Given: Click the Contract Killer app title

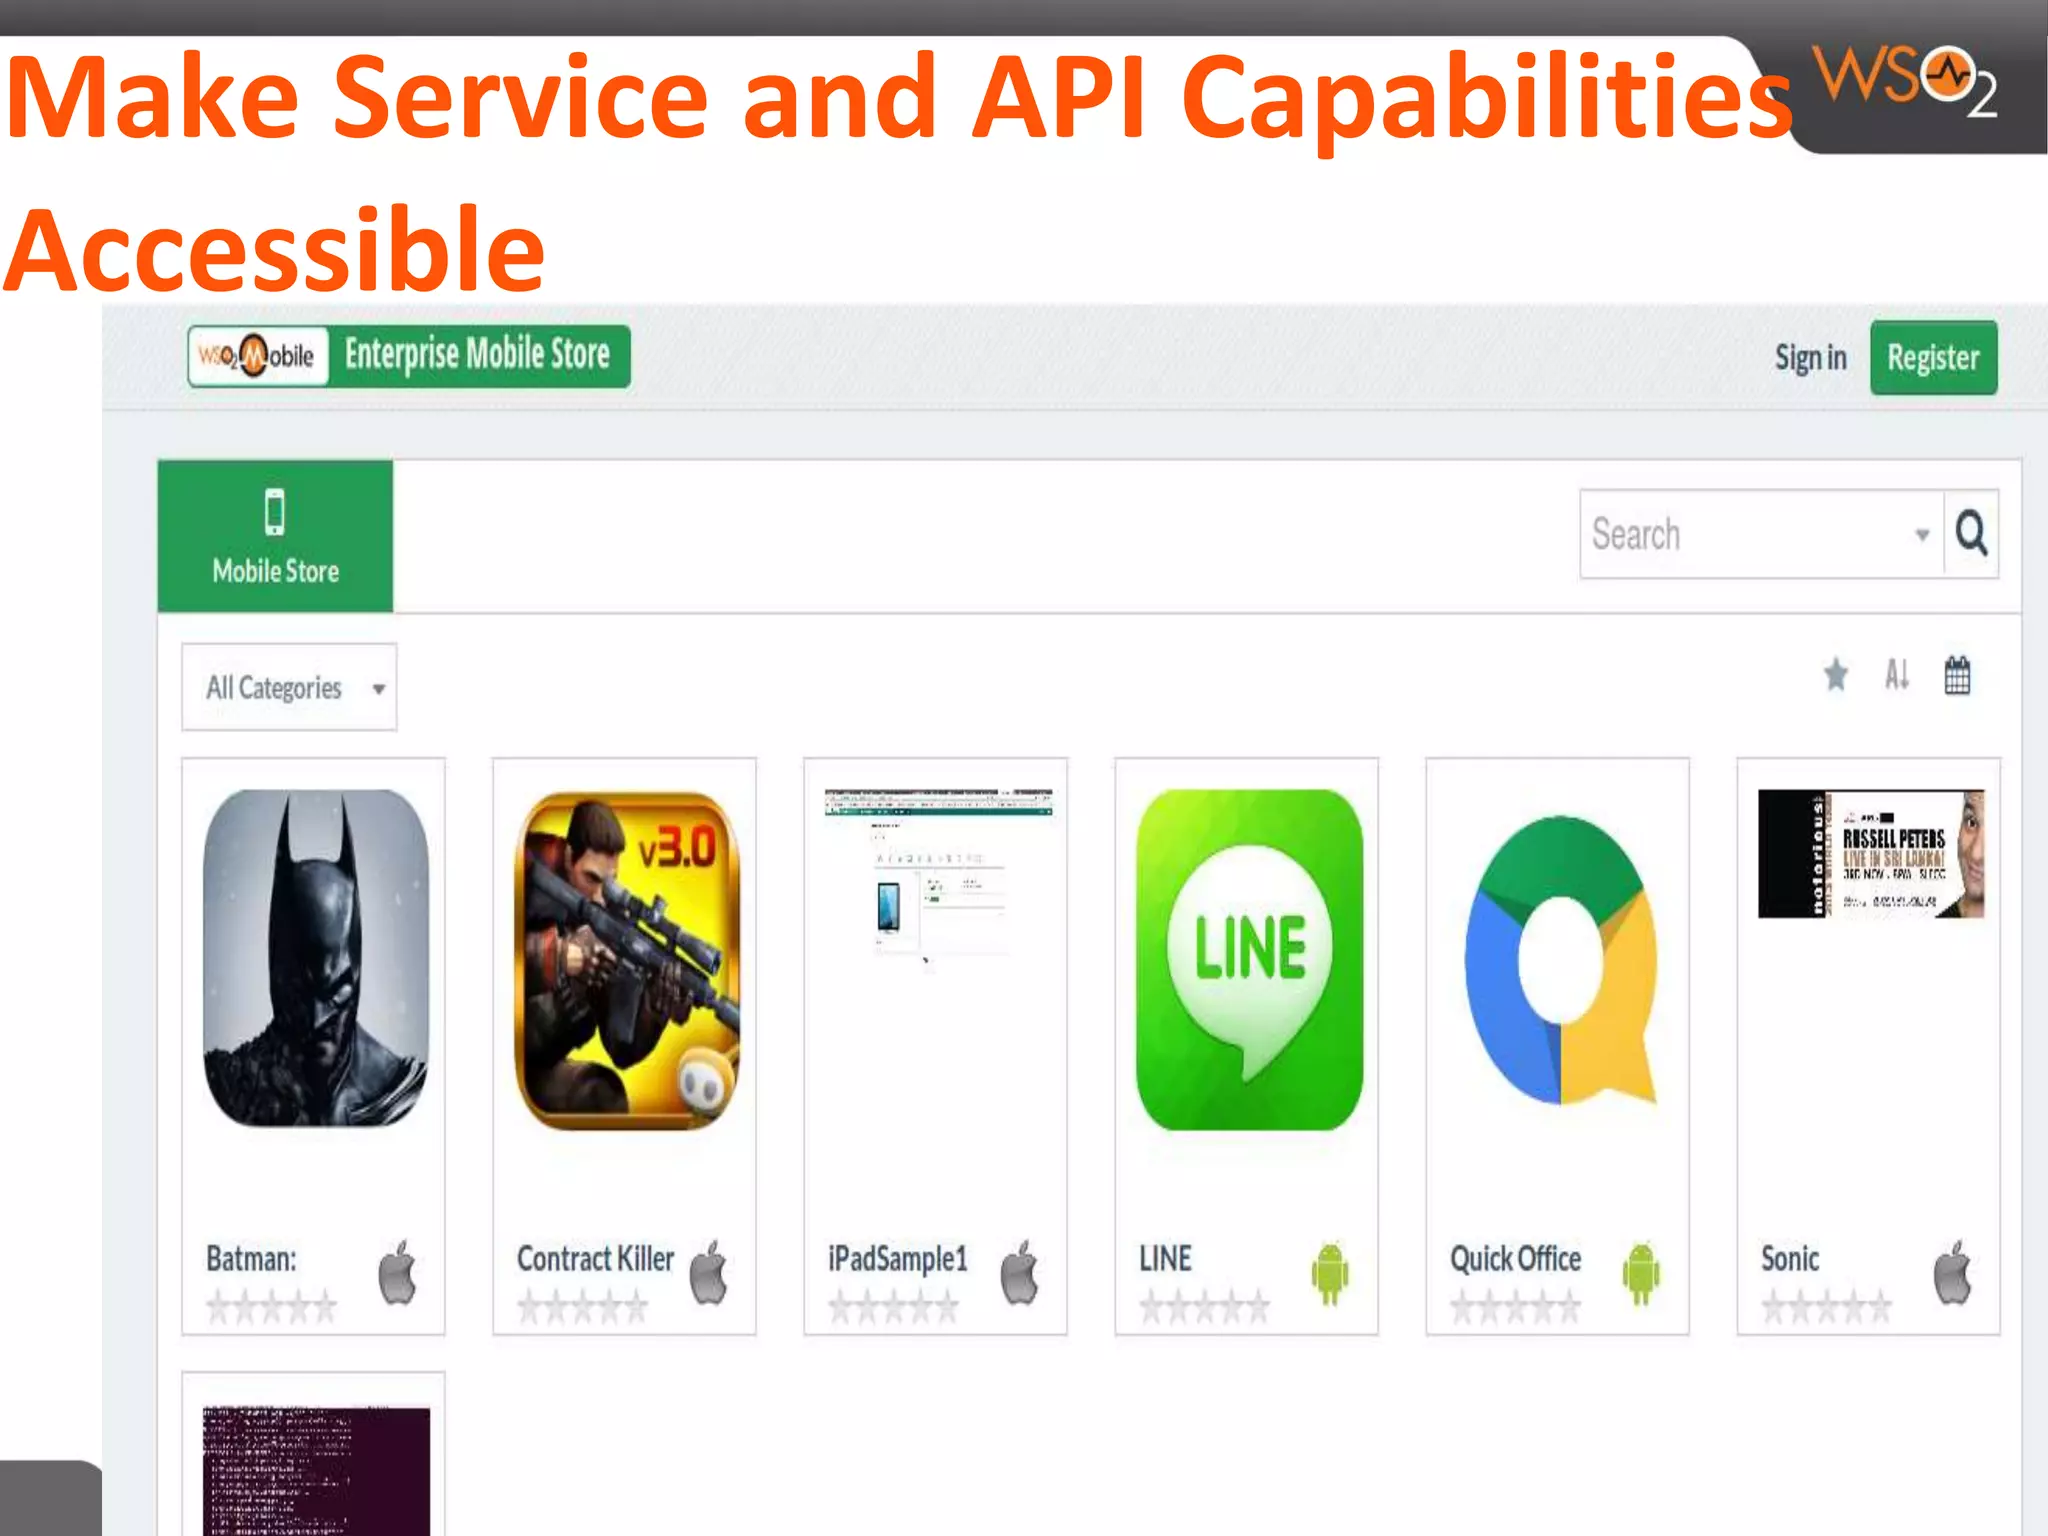Looking at the screenshot, I should [595, 1259].
